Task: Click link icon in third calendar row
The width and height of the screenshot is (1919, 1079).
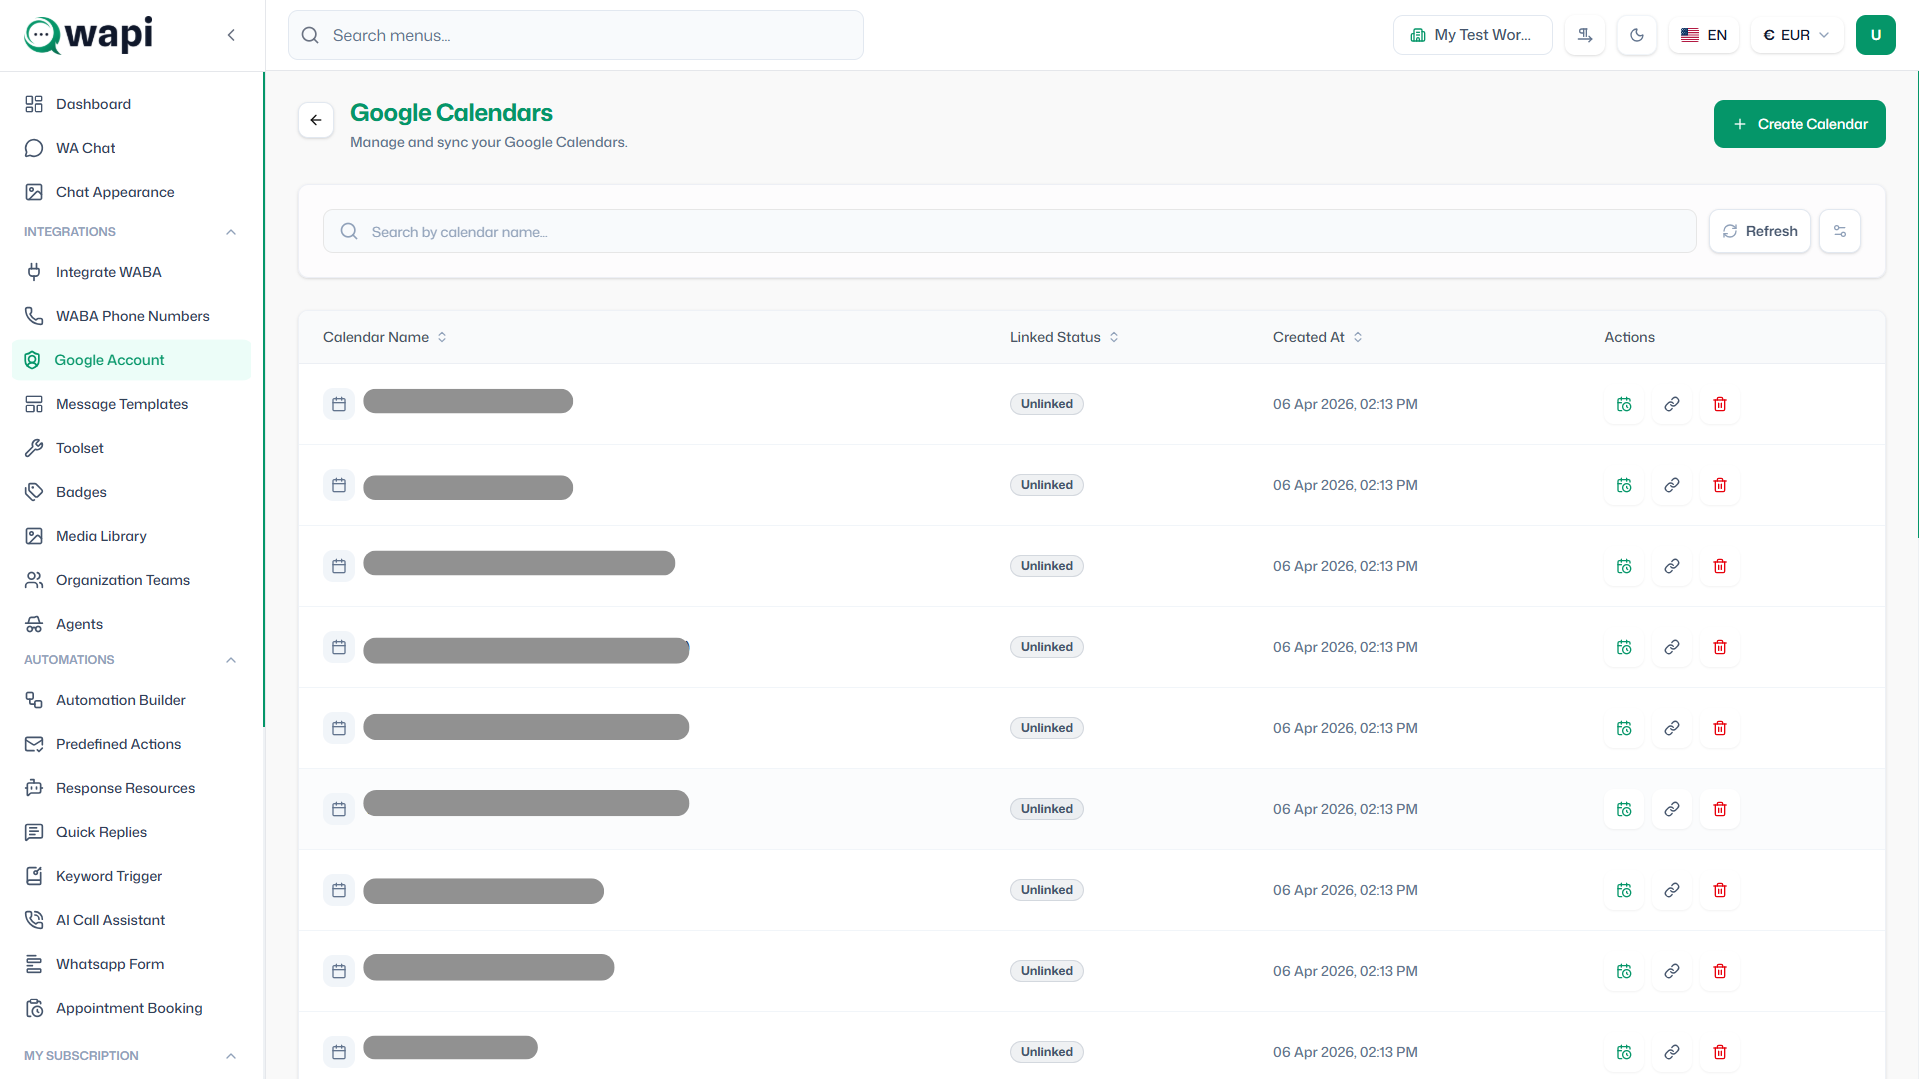Action: [x=1672, y=566]
